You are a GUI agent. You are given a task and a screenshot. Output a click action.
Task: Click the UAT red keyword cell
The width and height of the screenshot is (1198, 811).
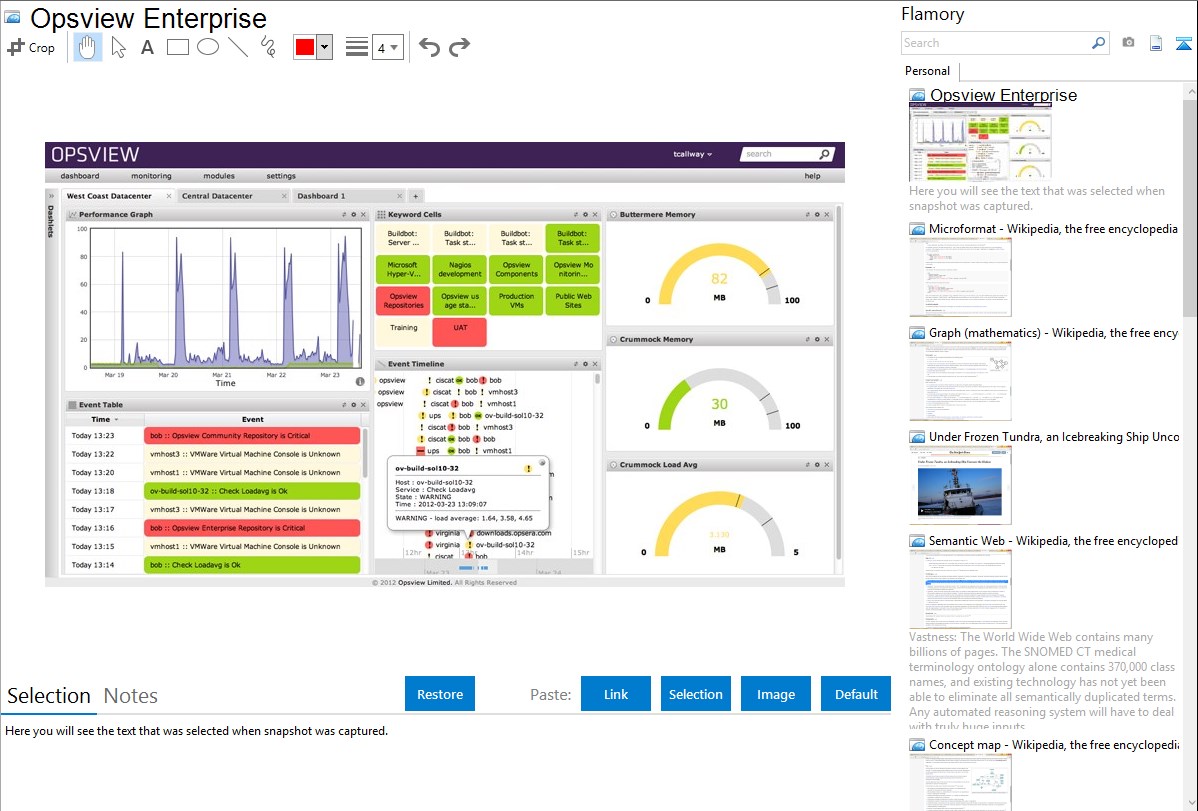[x=459, y=332]
